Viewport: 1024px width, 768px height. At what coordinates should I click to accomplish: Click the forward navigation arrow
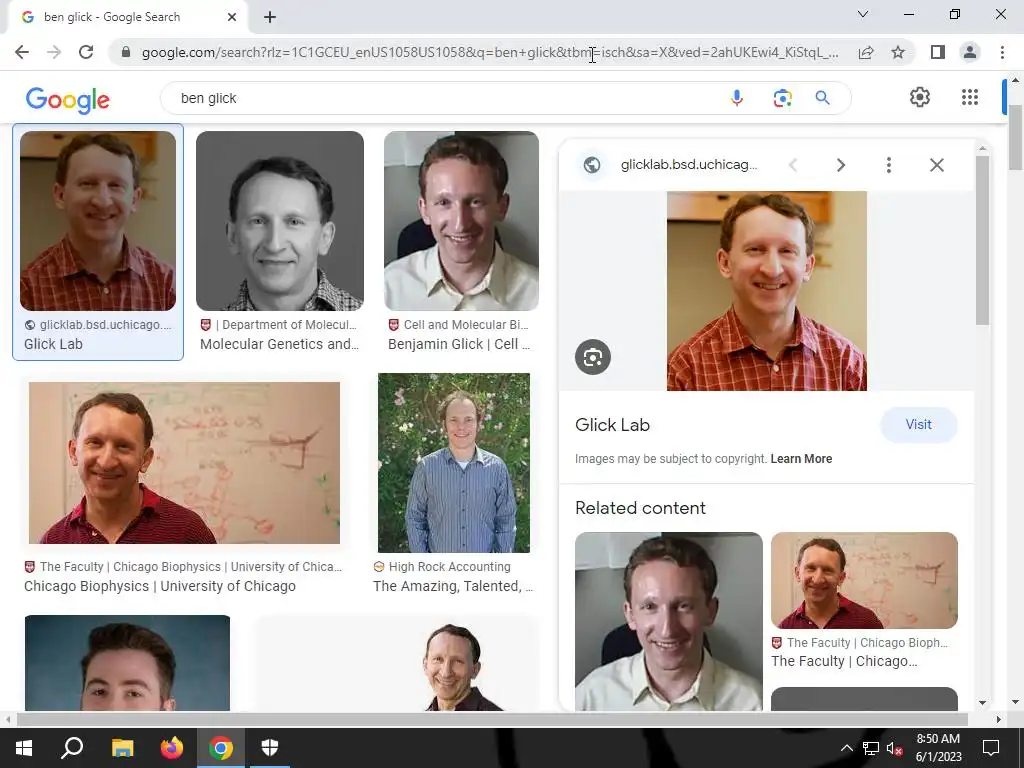54,52
